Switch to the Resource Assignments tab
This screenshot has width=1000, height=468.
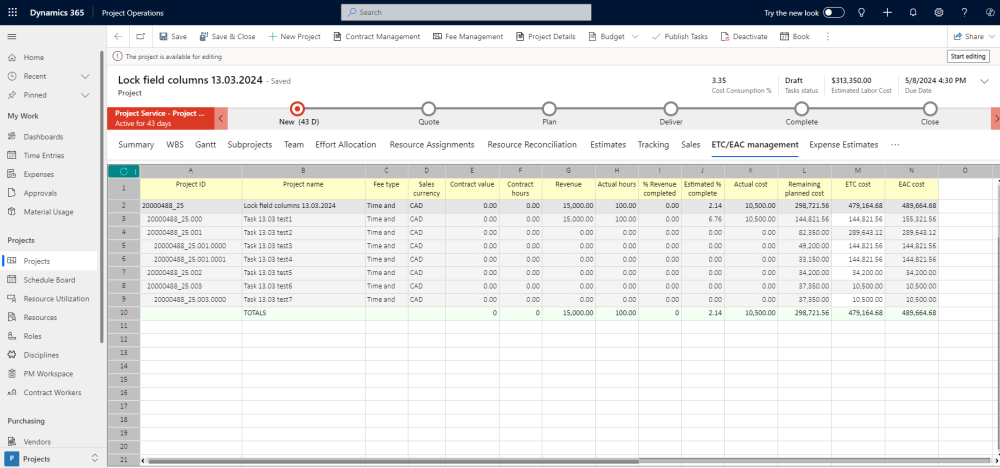coord(431,145)
